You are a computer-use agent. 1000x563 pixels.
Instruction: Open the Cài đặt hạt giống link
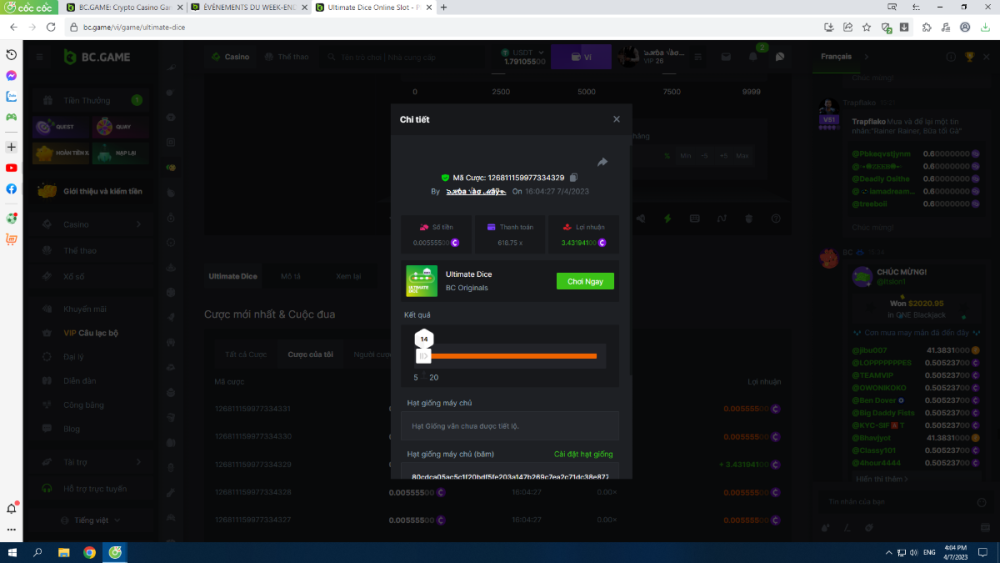coord(583,454)
